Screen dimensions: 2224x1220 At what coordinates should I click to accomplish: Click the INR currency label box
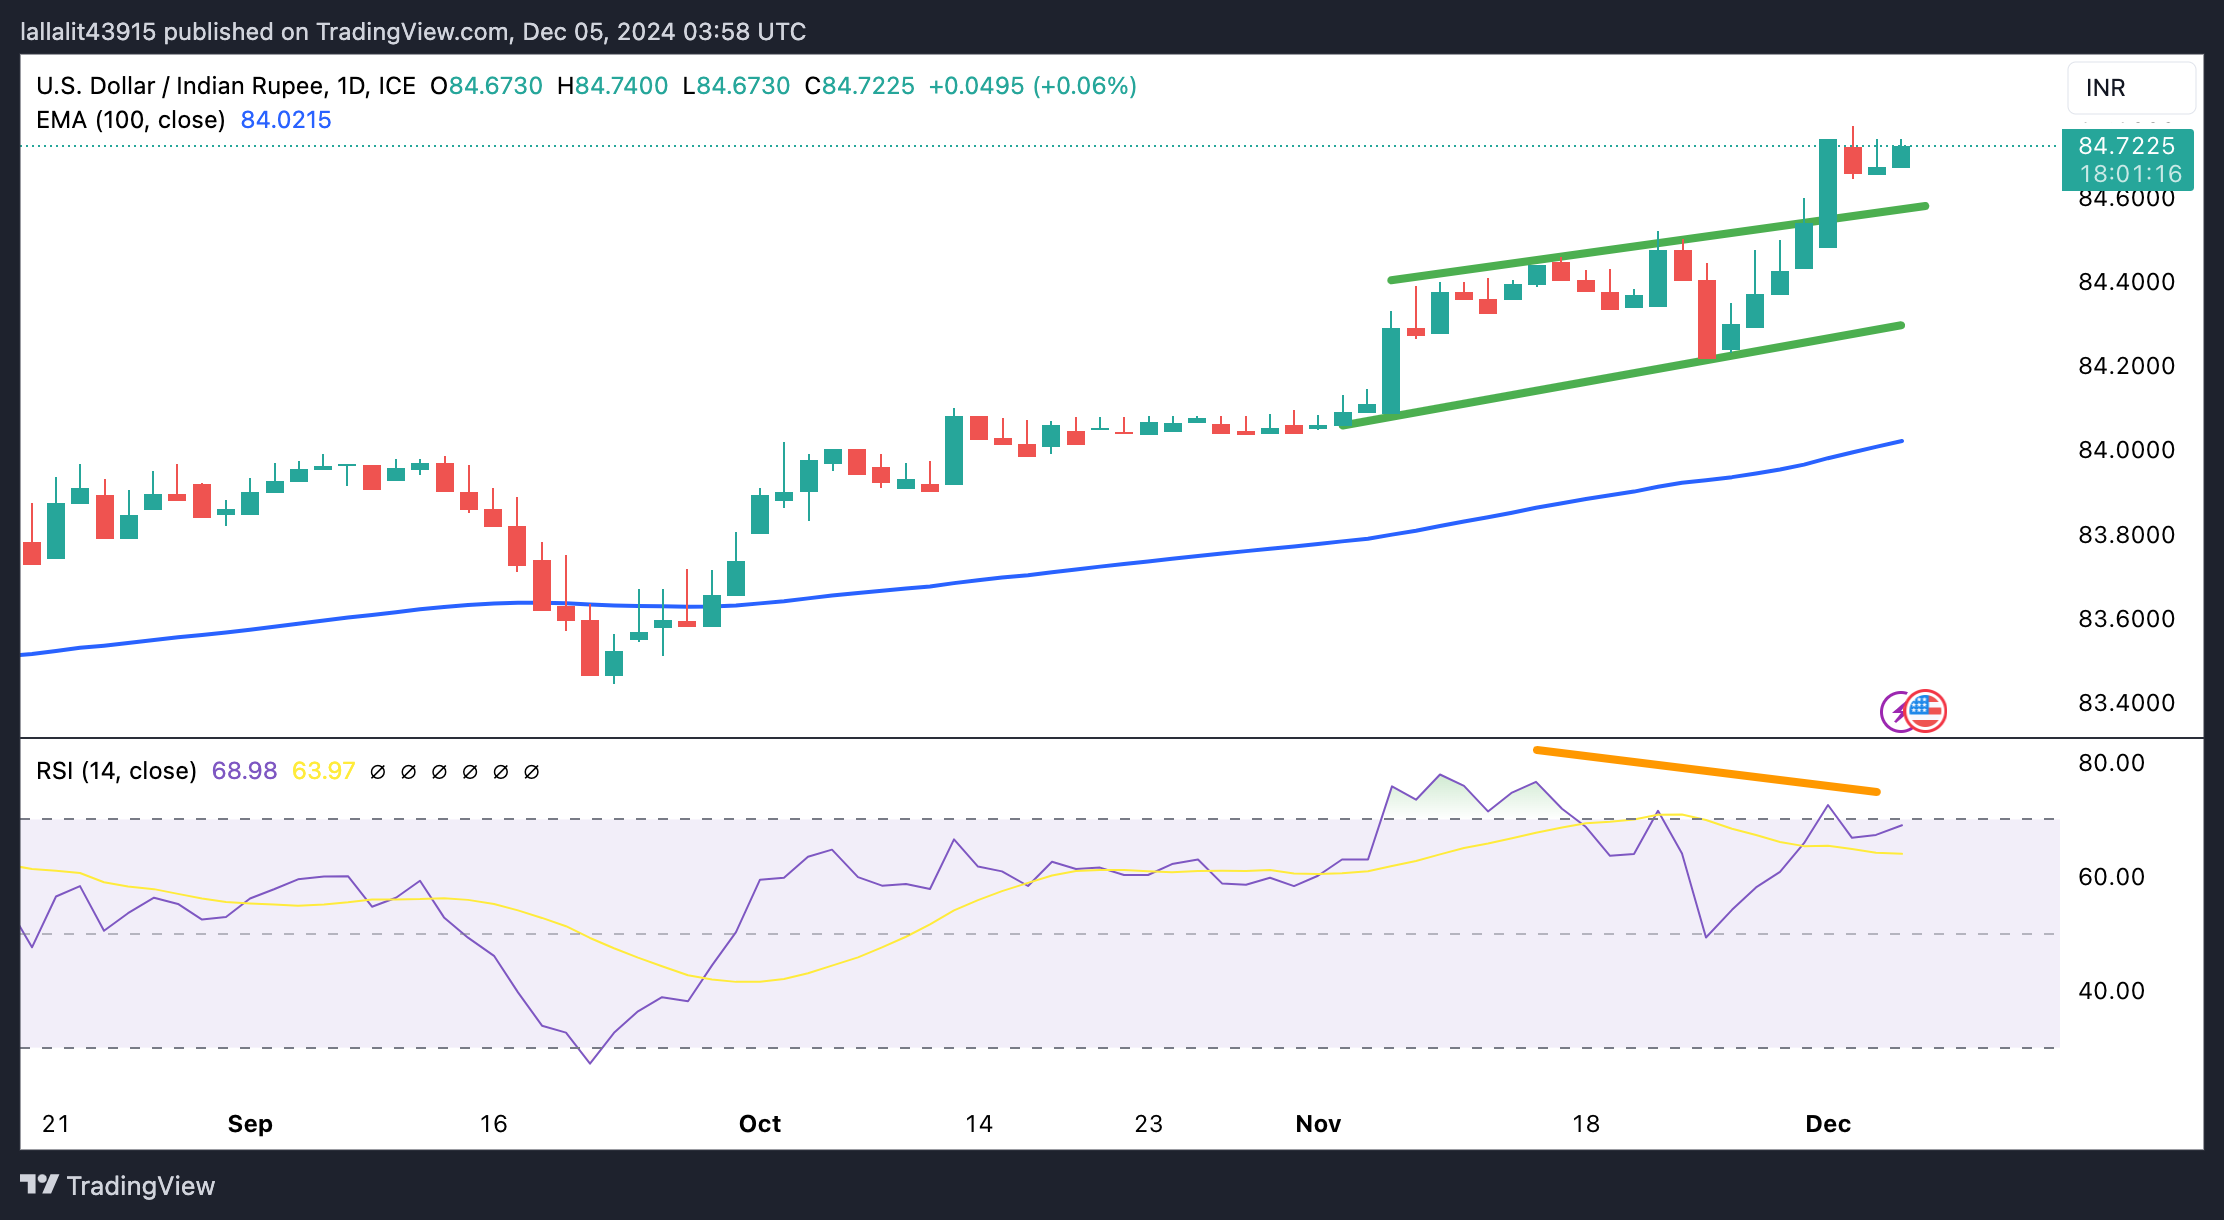pos(2131,88)
